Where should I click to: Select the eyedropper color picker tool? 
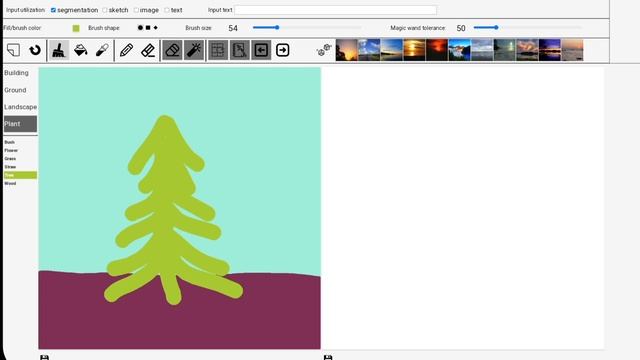102,50
